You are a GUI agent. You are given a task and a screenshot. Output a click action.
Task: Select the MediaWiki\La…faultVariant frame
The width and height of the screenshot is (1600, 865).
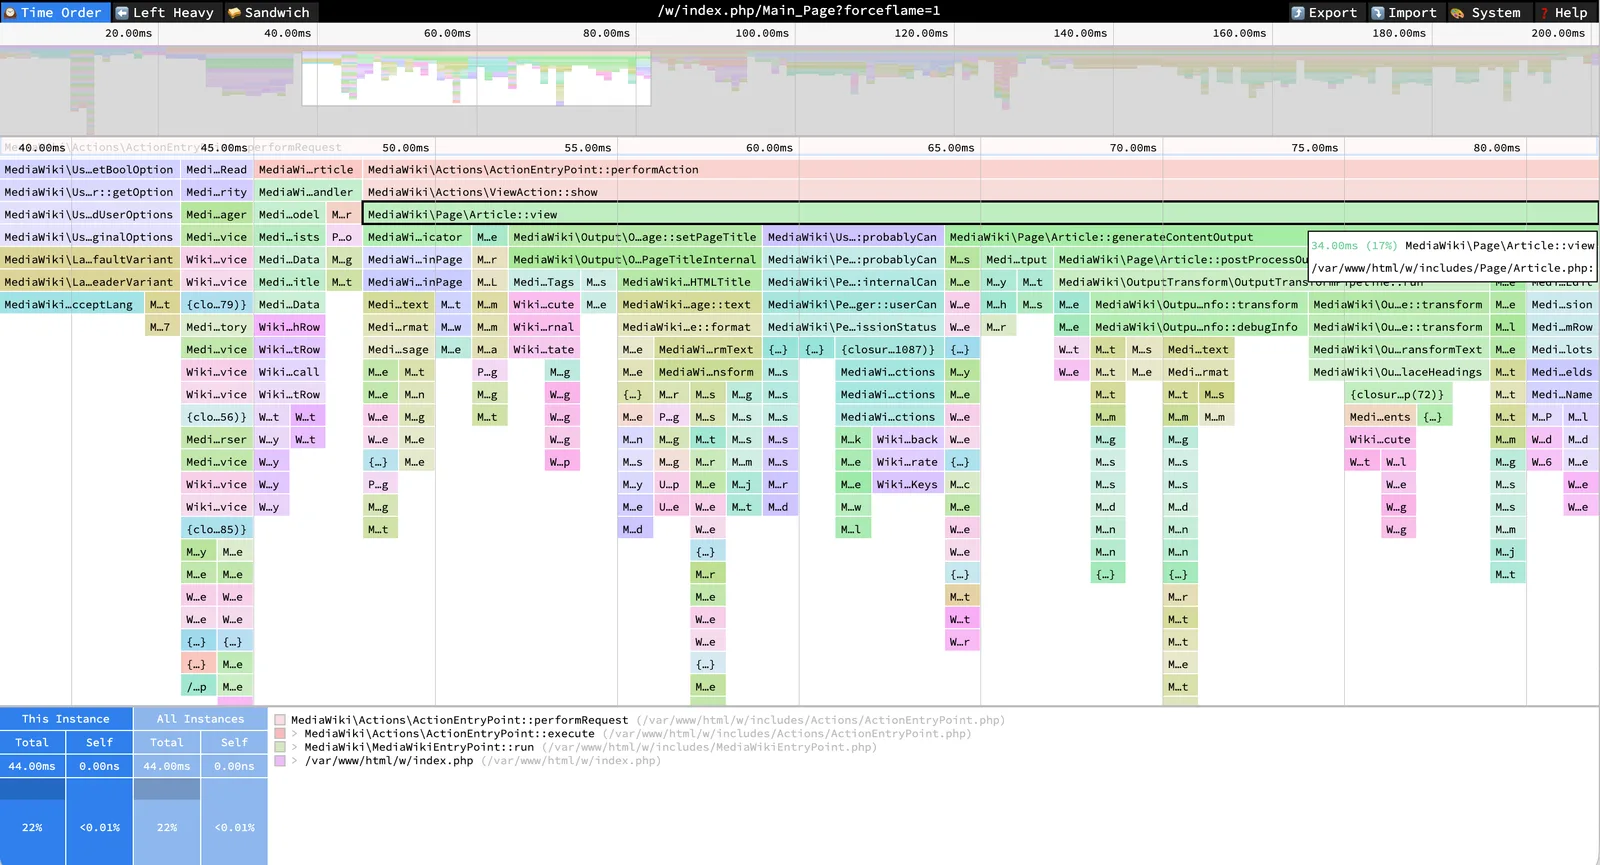90,259
